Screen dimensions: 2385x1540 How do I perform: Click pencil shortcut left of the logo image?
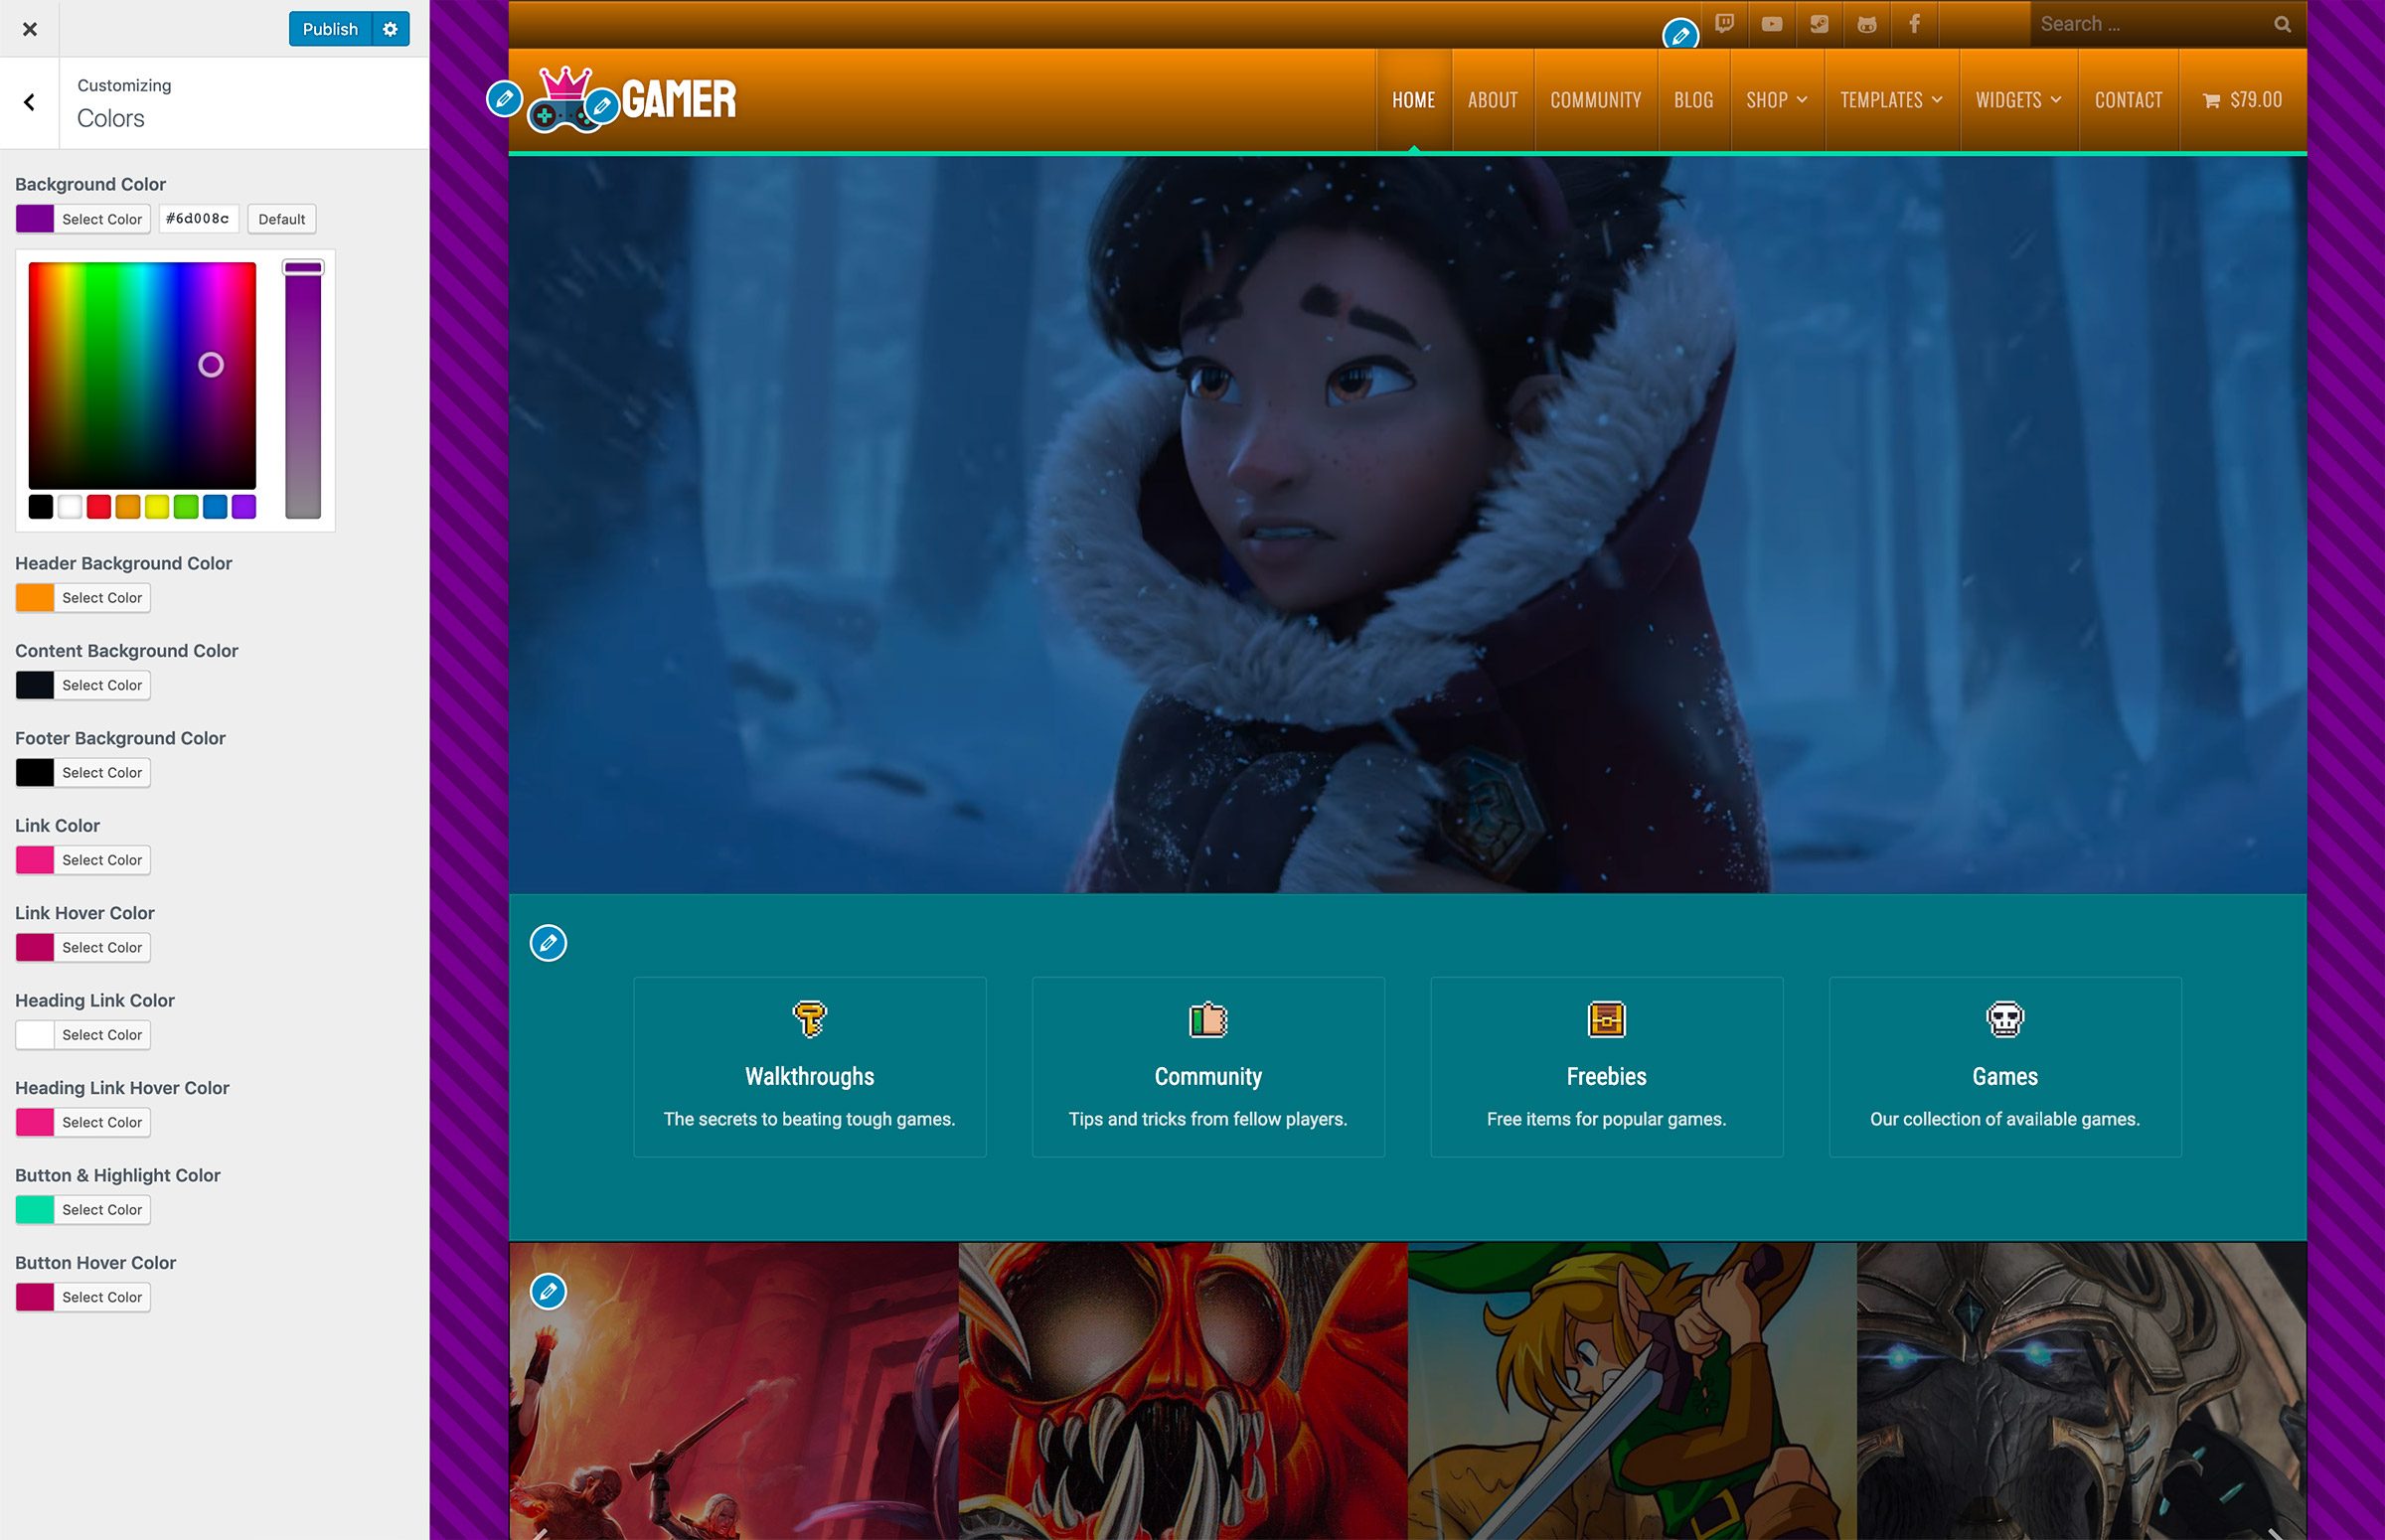505,98
